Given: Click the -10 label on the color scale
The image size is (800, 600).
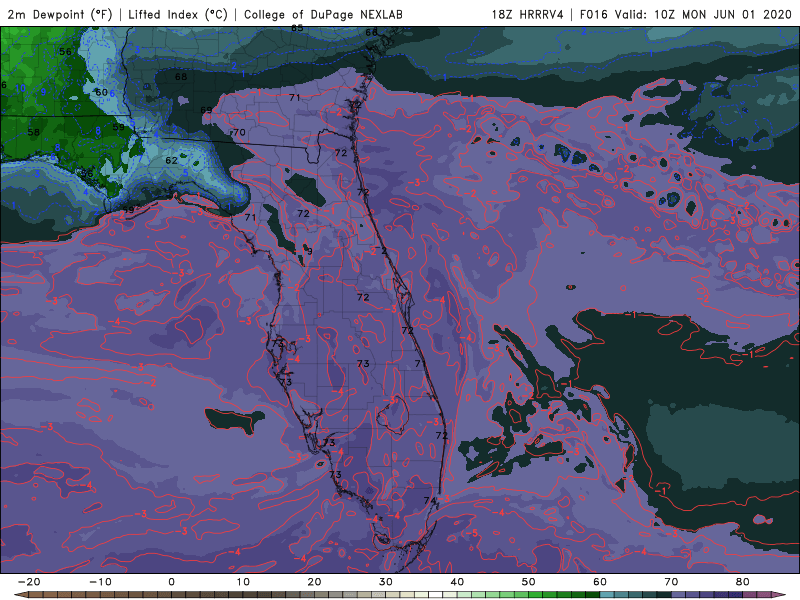Looking at the screenshot, I should click(100, 582).
